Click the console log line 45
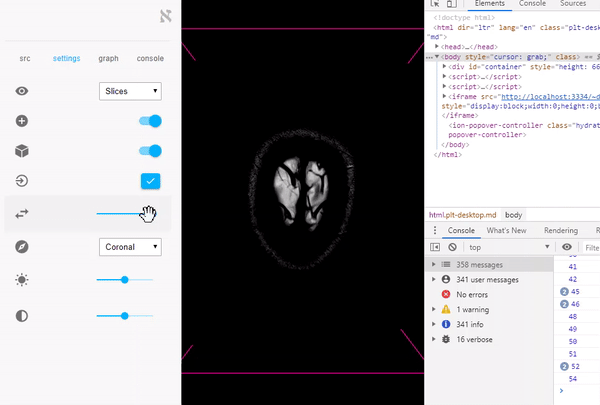600x405 pixels. click(577, 291)
